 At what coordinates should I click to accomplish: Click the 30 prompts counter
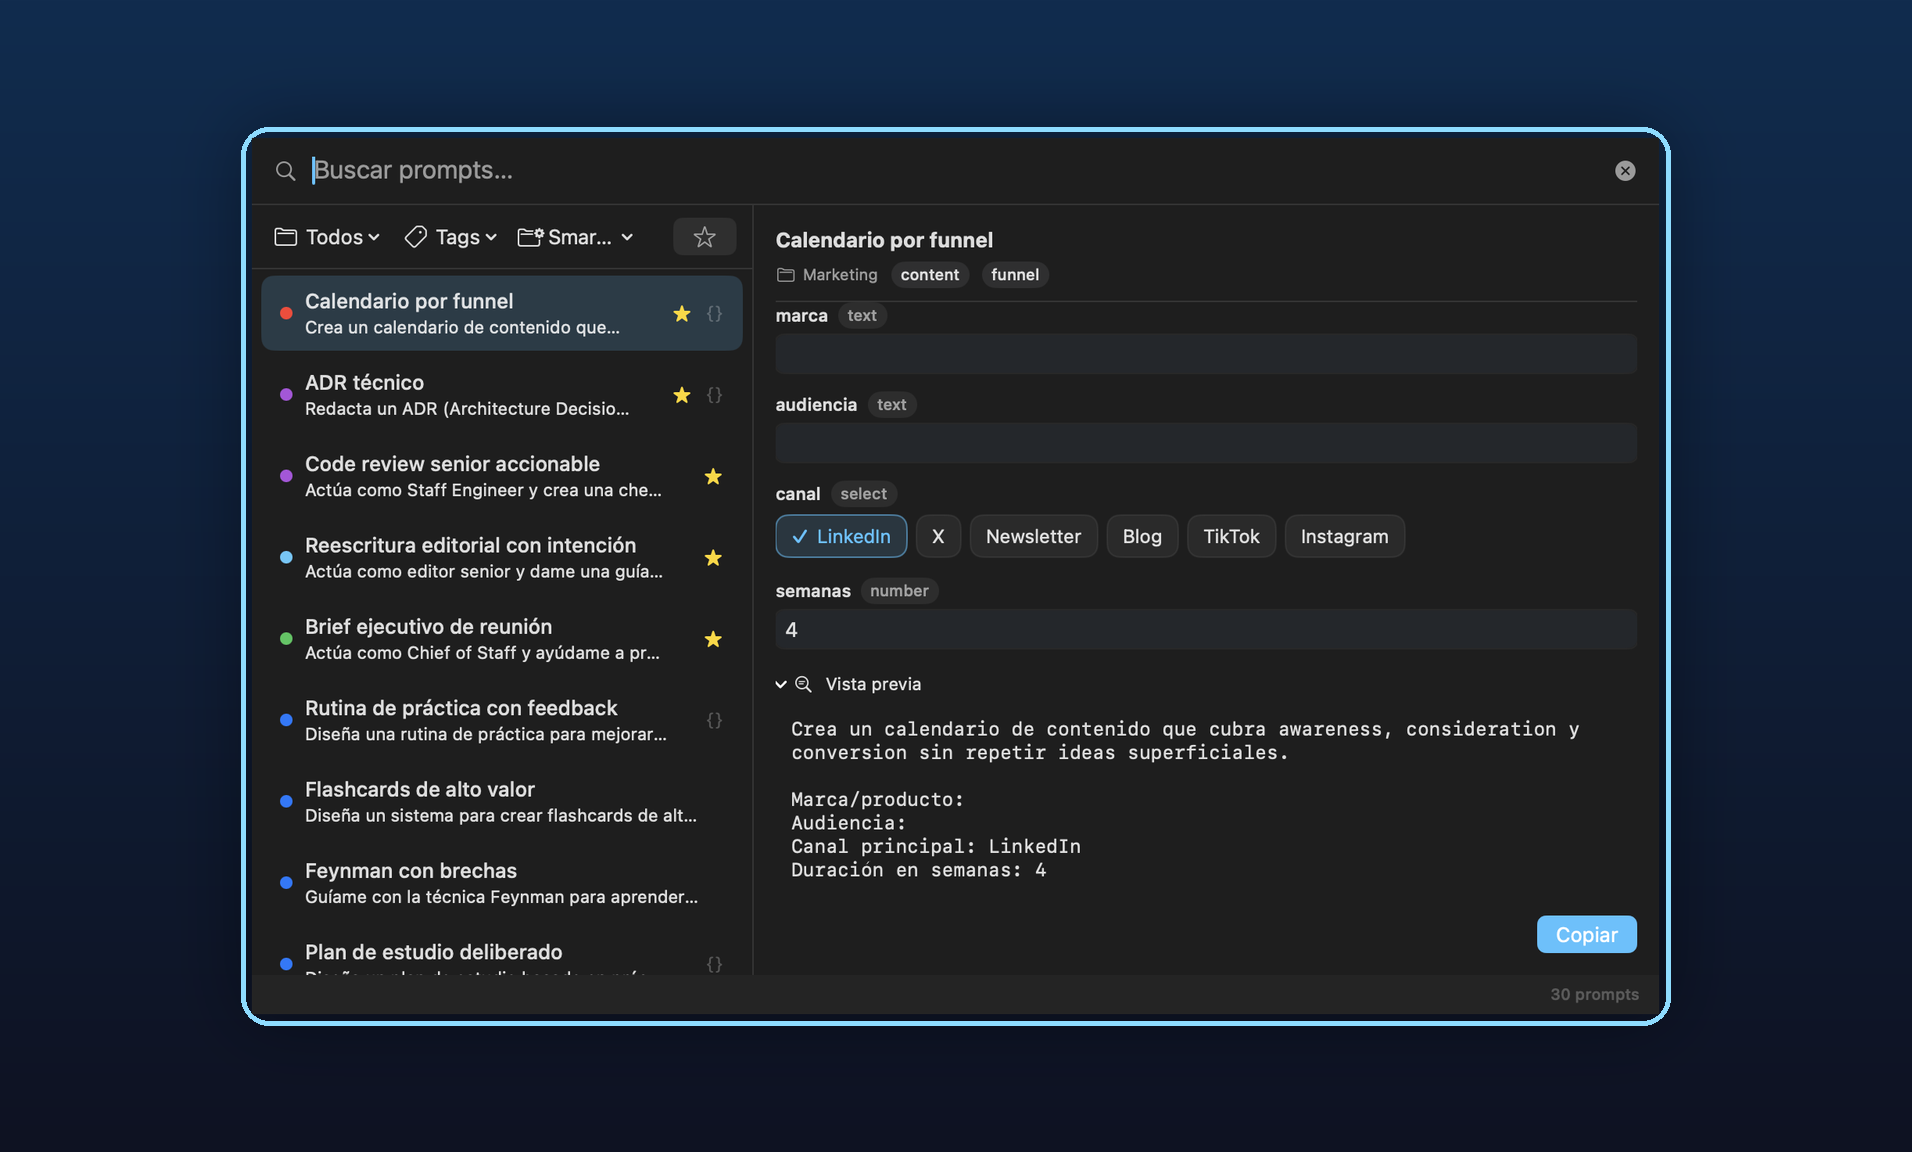click(x=1594, y=994)
